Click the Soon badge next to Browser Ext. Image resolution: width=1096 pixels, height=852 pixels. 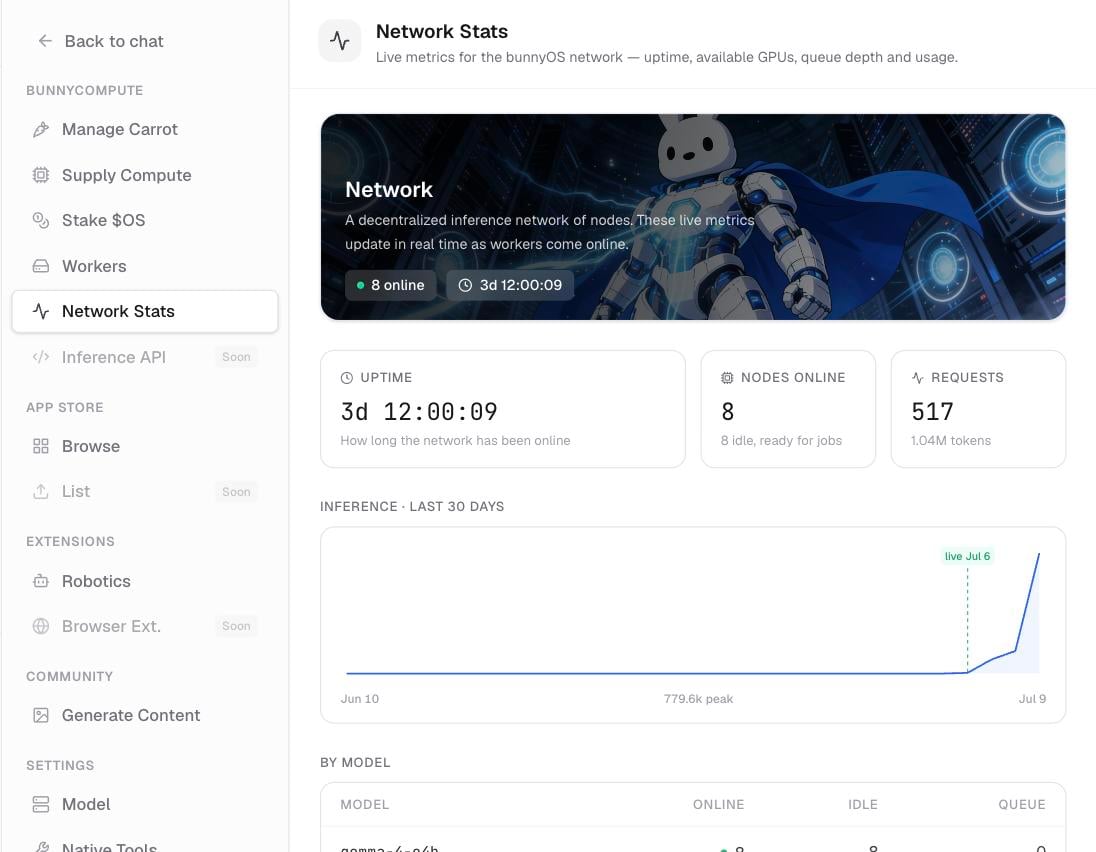(x=236, y=626)
